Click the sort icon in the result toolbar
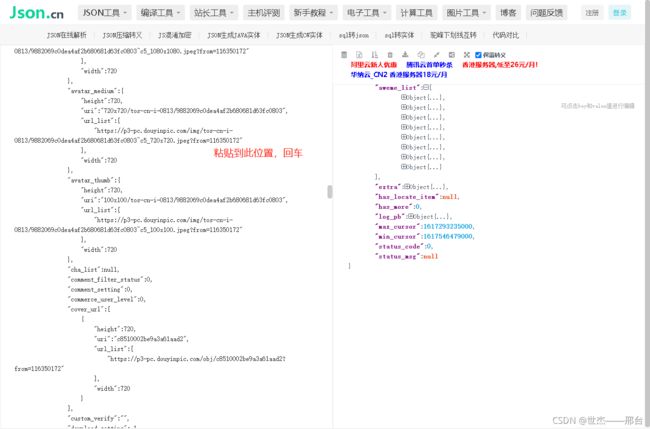Viewport: 650px width, 429px height. (x=374, y=55)
